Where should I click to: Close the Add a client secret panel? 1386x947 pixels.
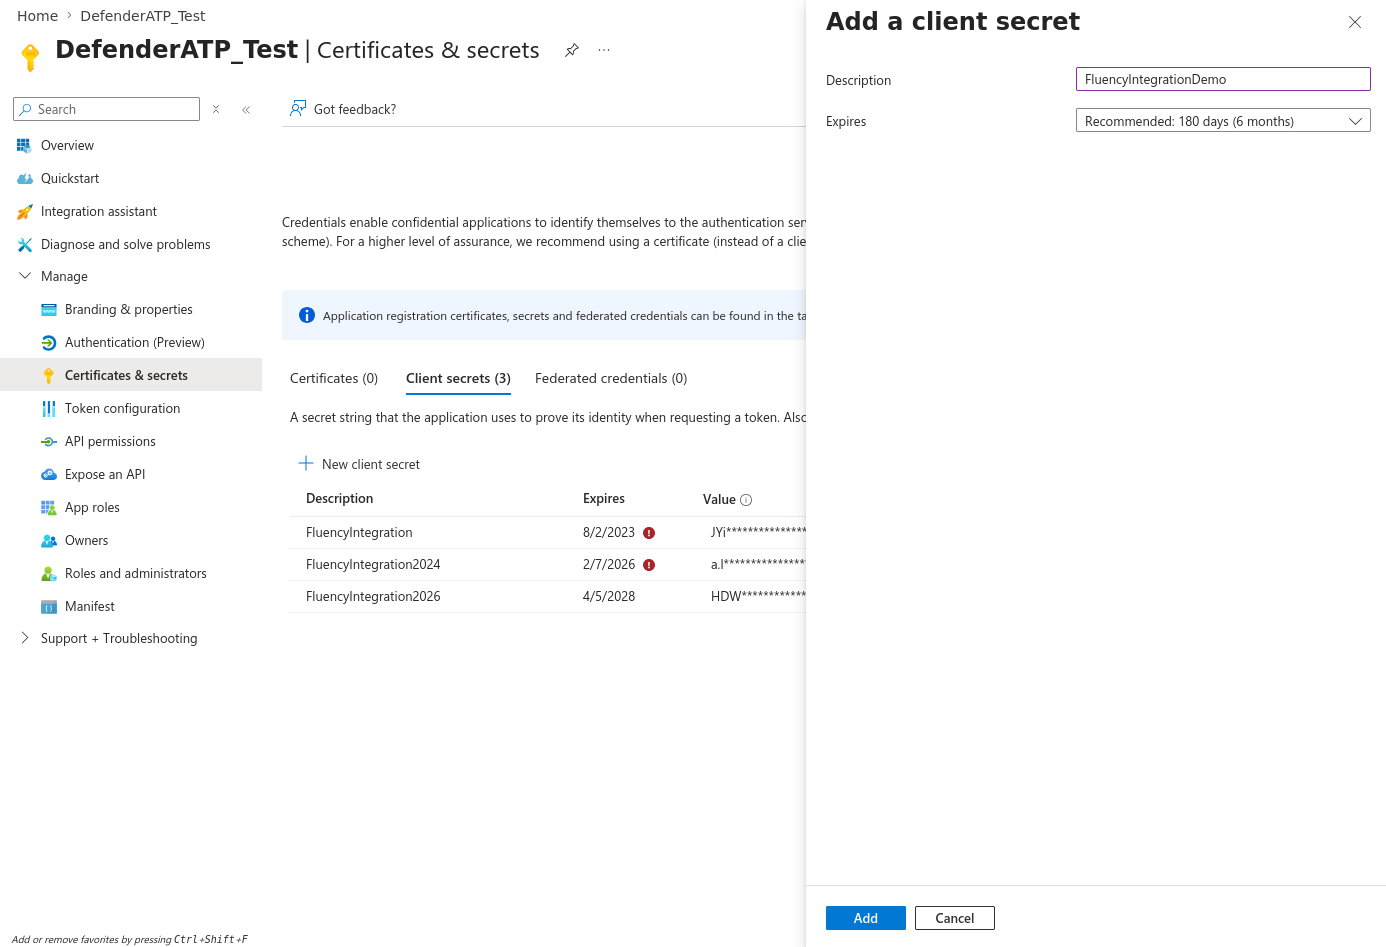pyautogui.click(x=1355, y=22)
